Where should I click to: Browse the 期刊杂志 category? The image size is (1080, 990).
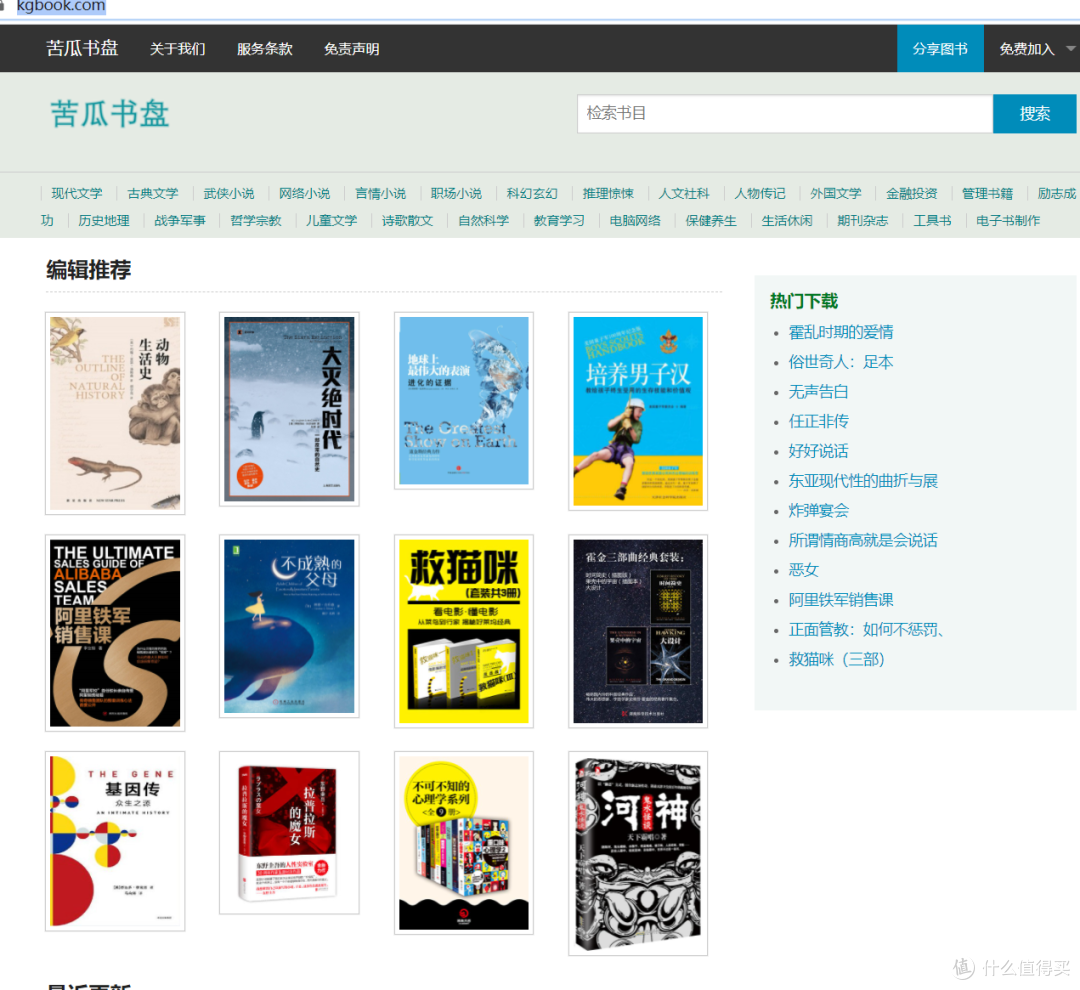coord(862,220)
